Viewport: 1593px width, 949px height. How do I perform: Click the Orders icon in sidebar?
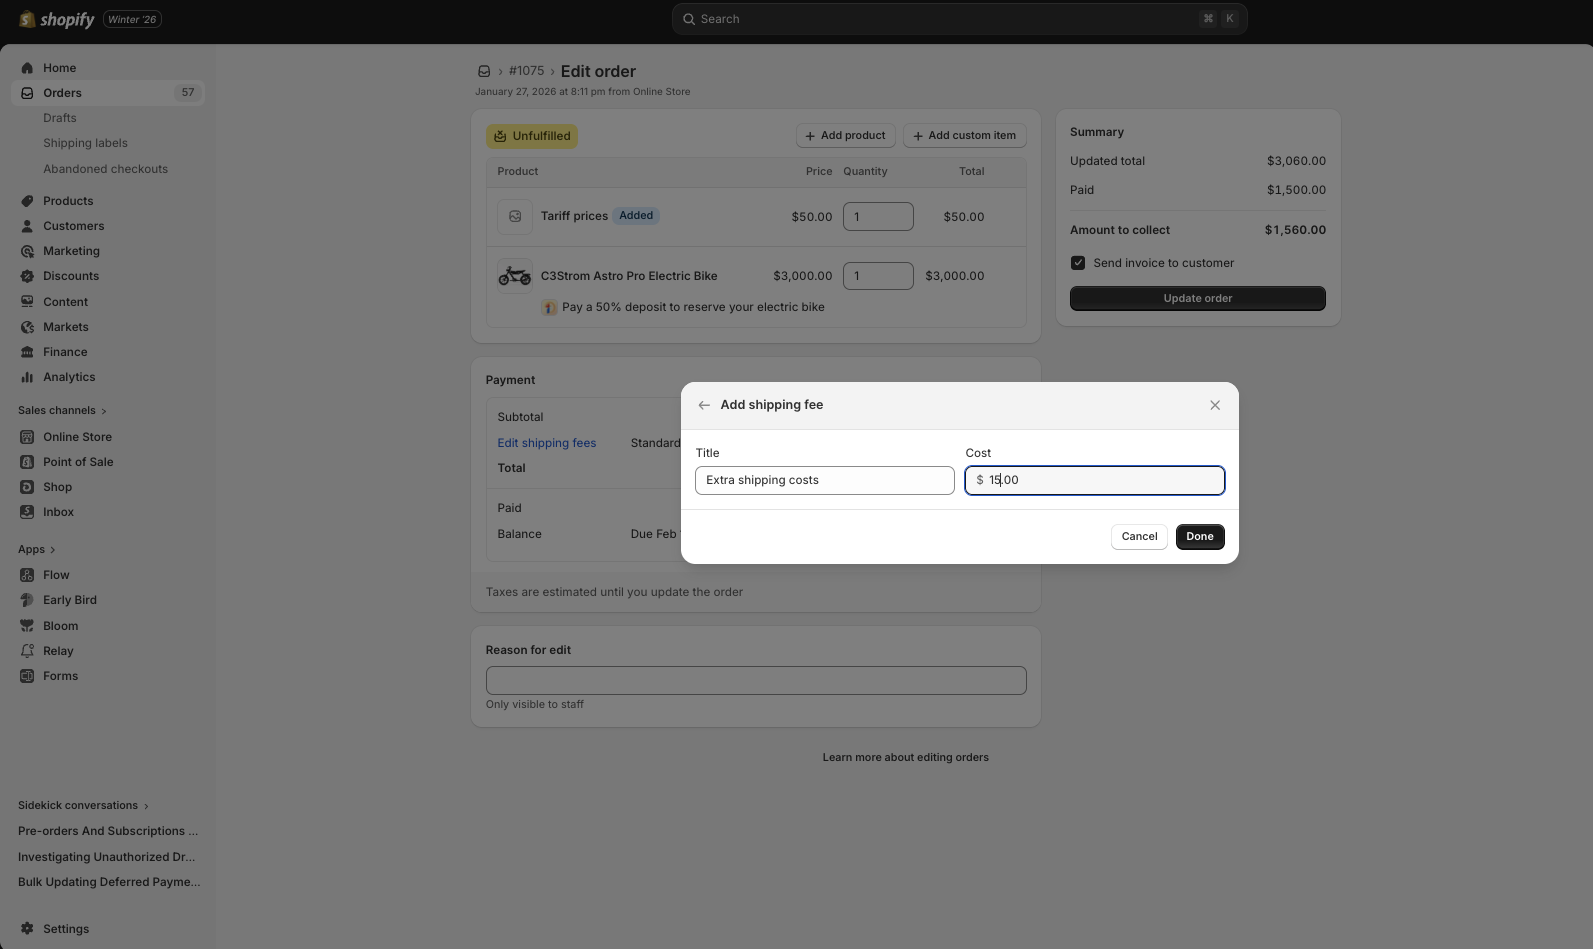pyautogui.click(x=27, y=93)
